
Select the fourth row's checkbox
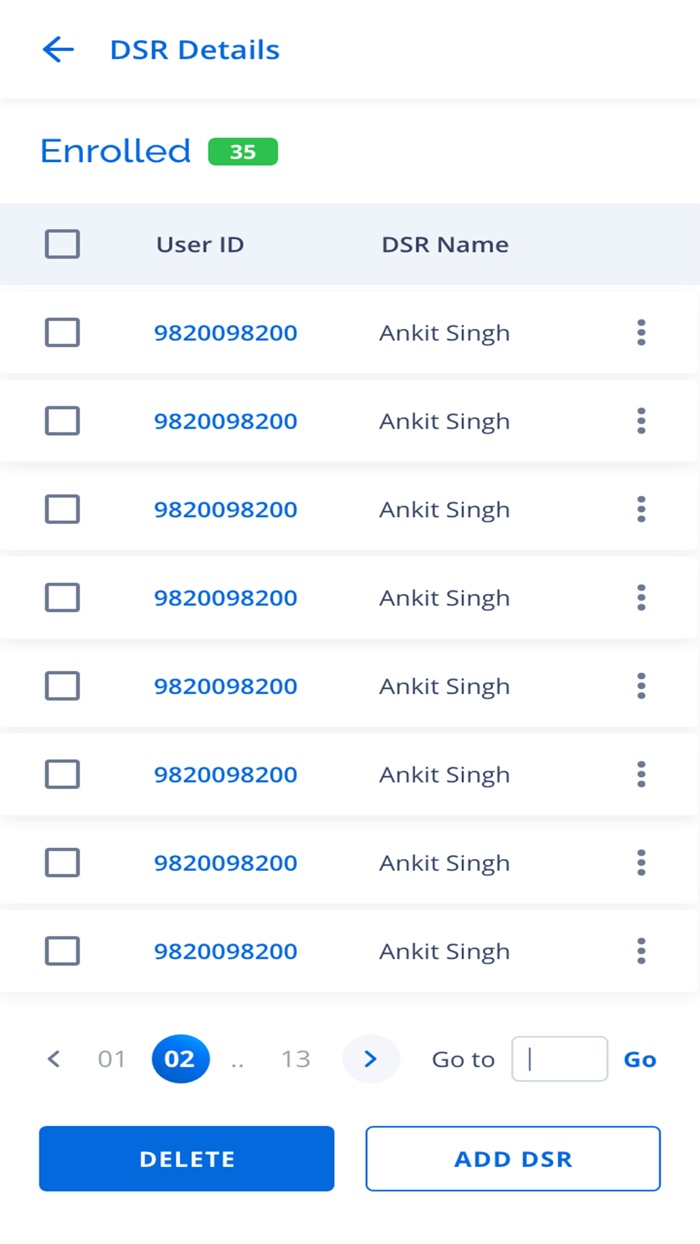[x=62, y=598]
